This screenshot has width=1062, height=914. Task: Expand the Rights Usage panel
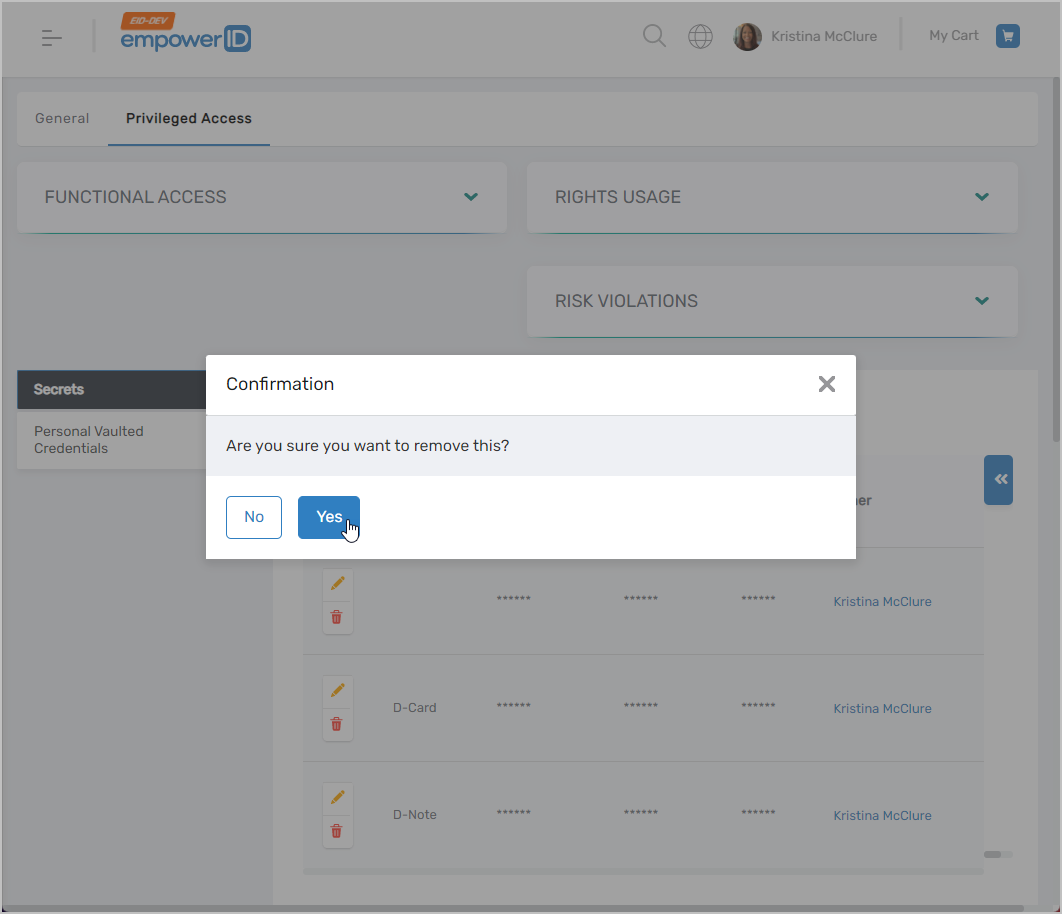tap(981, 197)
